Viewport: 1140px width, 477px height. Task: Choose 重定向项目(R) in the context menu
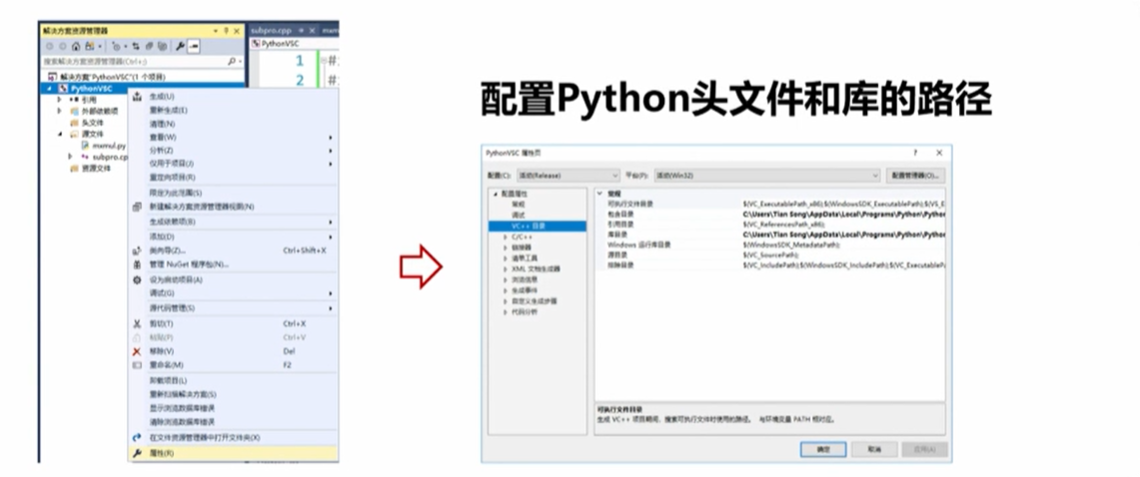(233, 177)
